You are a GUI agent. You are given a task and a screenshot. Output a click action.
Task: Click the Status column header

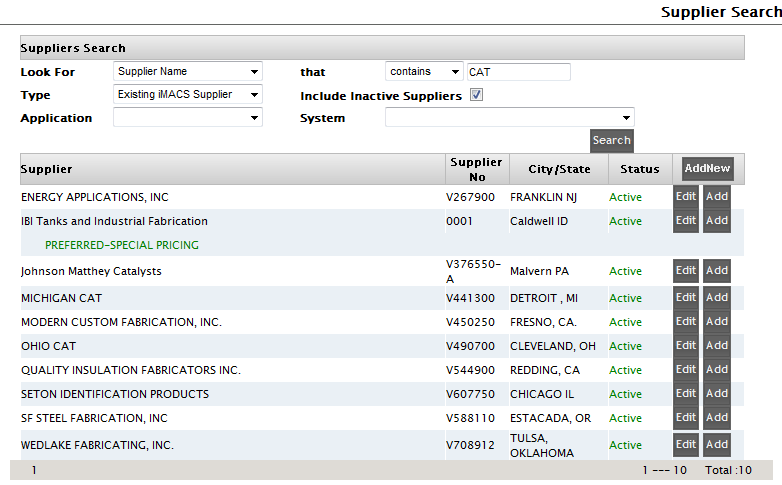point(639,169)
